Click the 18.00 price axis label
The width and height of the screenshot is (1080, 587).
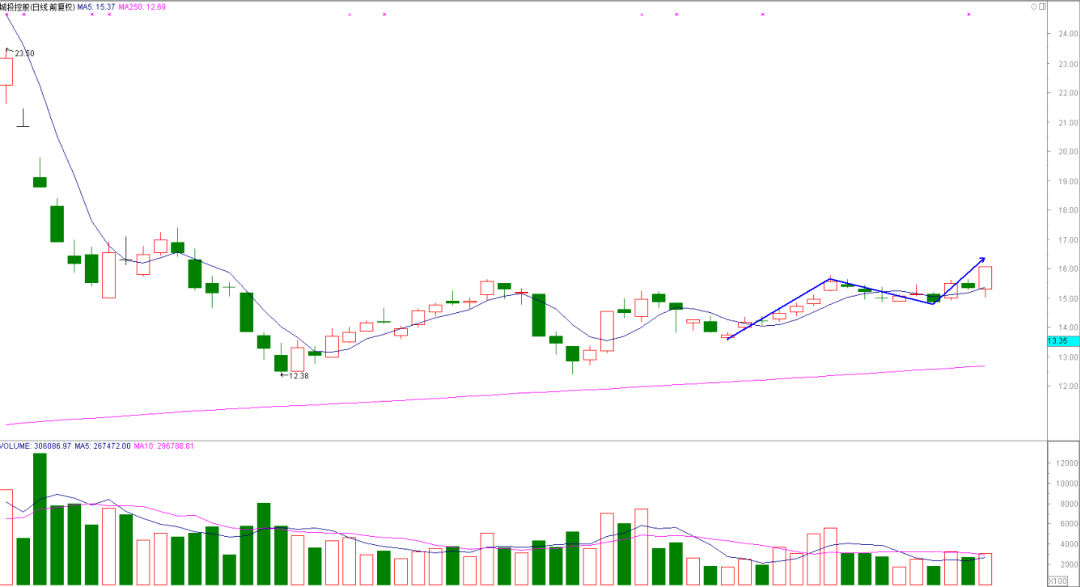click(x=1068, y=211)
